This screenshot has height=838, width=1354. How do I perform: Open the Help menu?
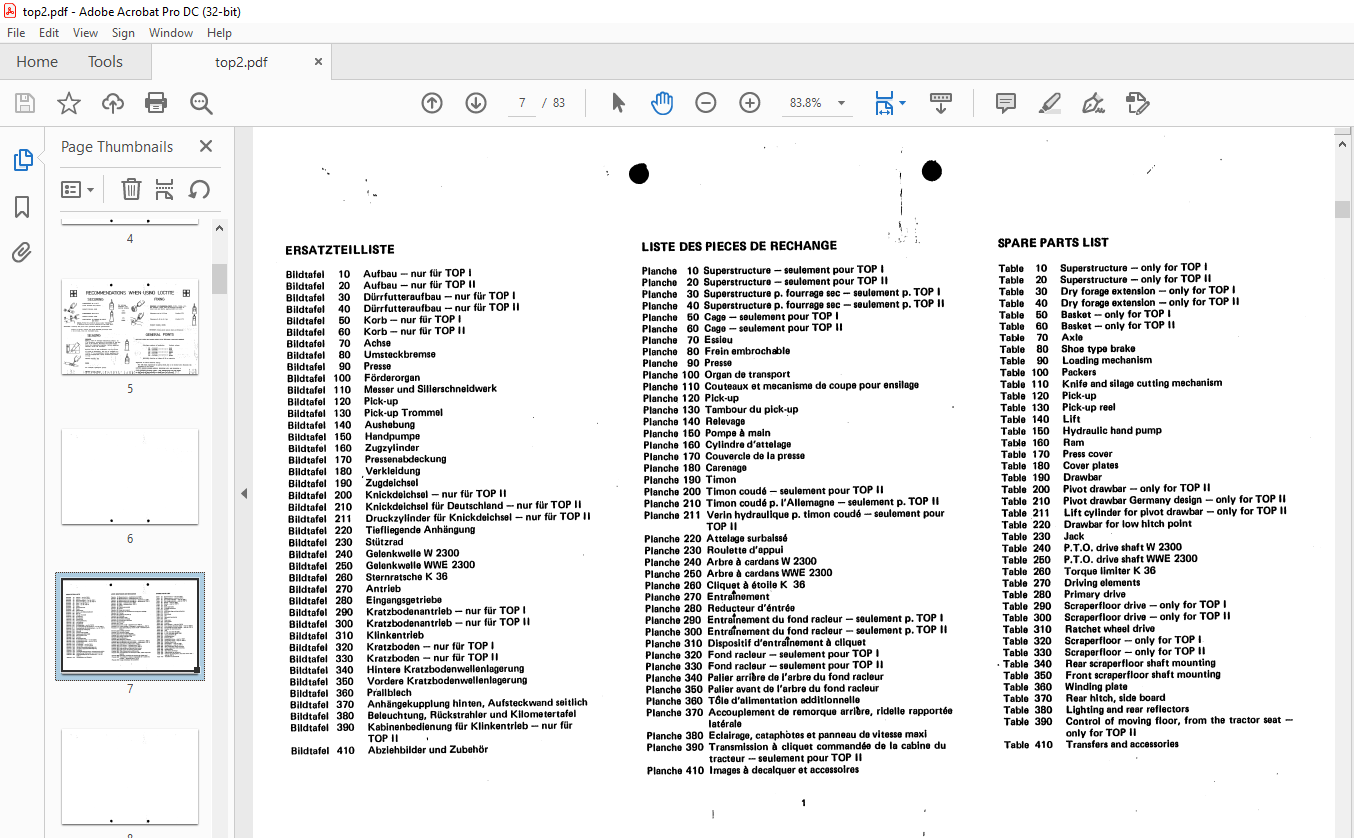click(219, 33)
